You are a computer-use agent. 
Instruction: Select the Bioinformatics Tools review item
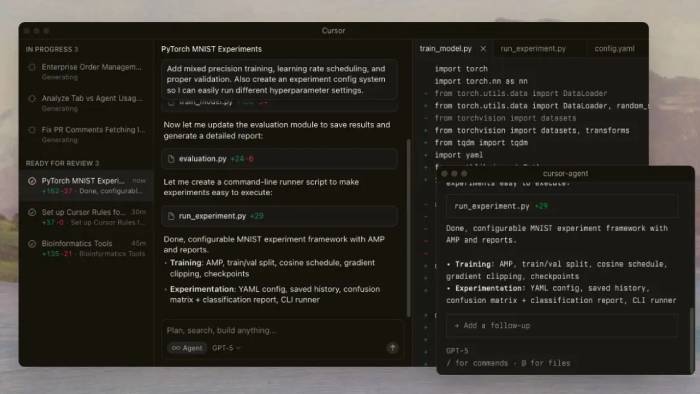(x=86, y=248)
